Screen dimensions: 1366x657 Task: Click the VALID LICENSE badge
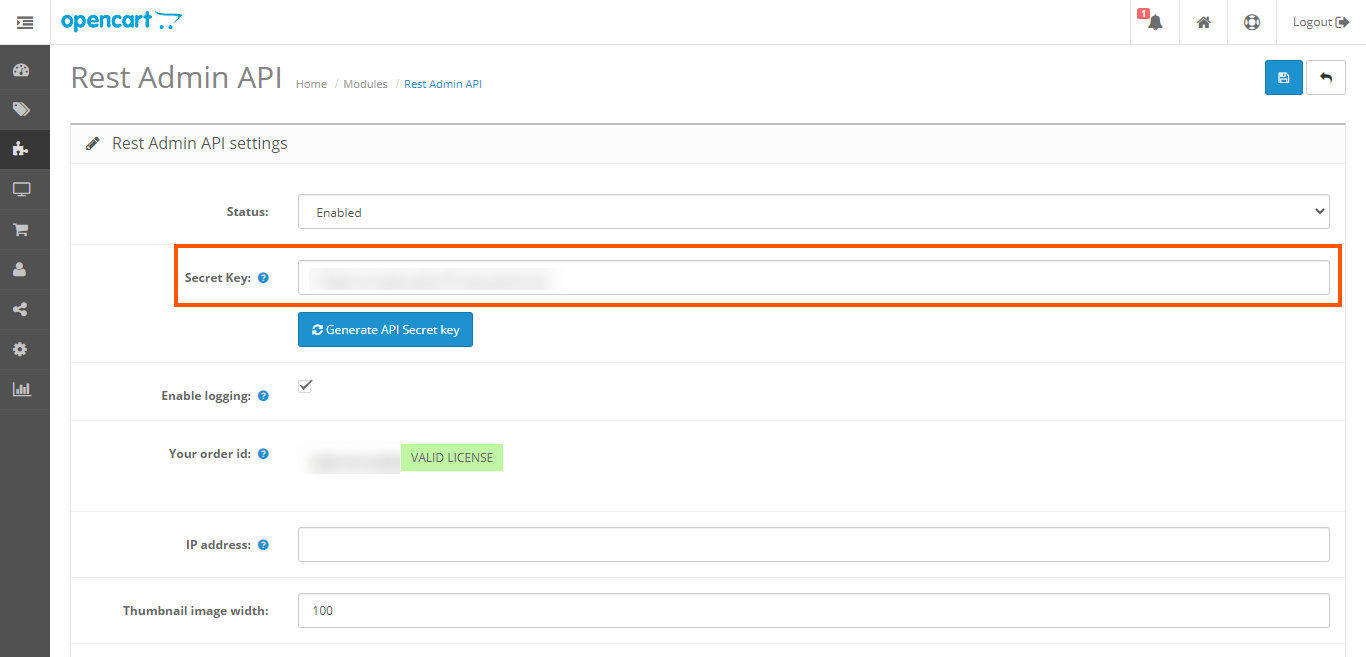pos(452,458)
